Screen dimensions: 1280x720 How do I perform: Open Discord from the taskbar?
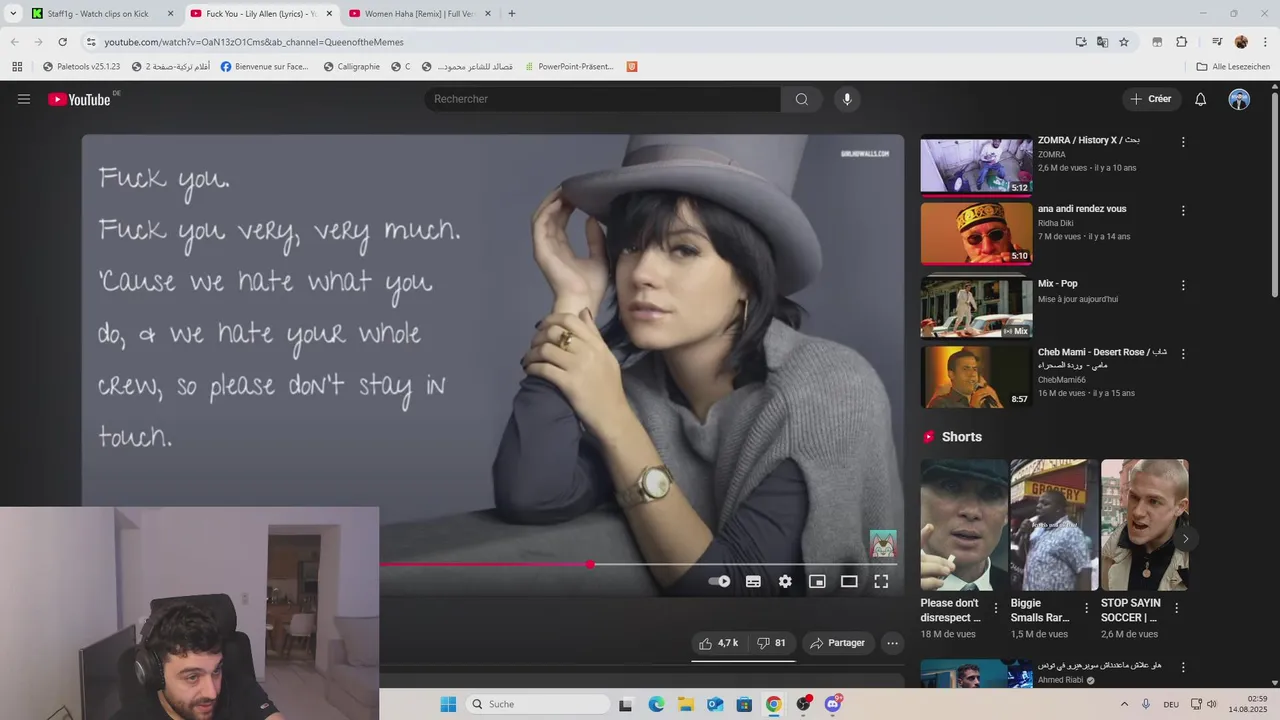833,704
